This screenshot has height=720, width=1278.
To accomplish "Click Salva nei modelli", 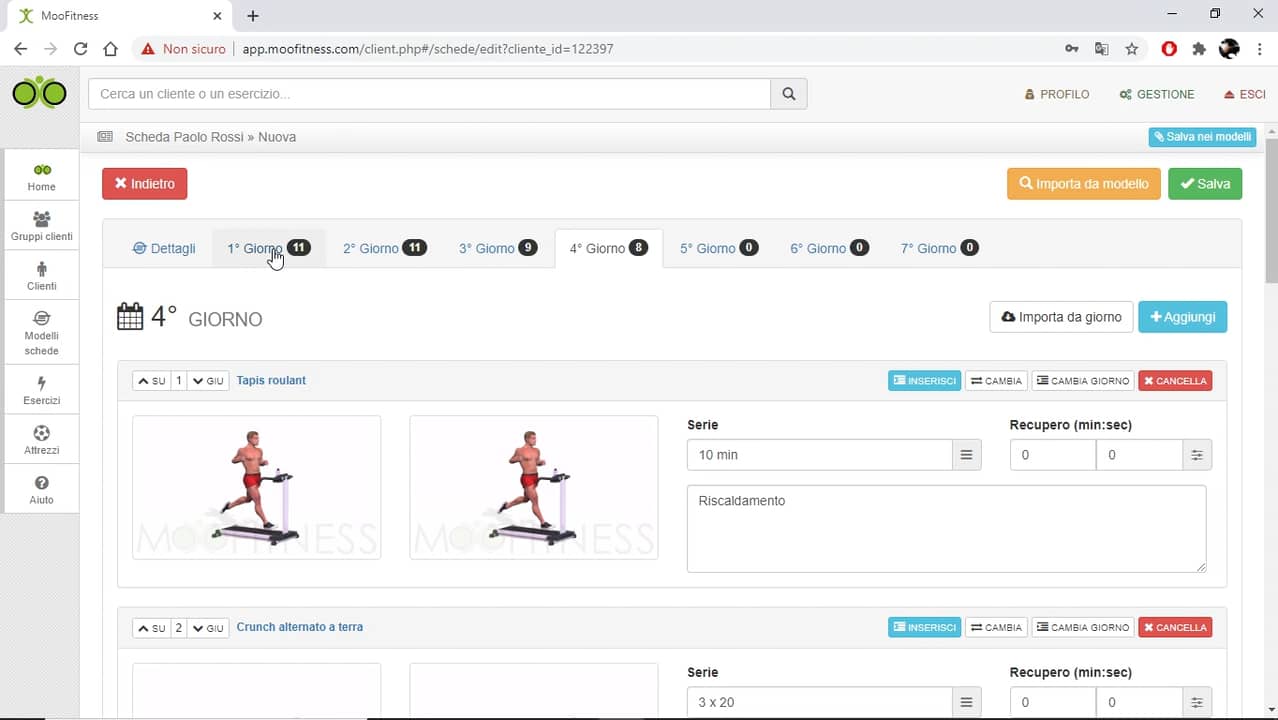I will [x=1202, y=137].
